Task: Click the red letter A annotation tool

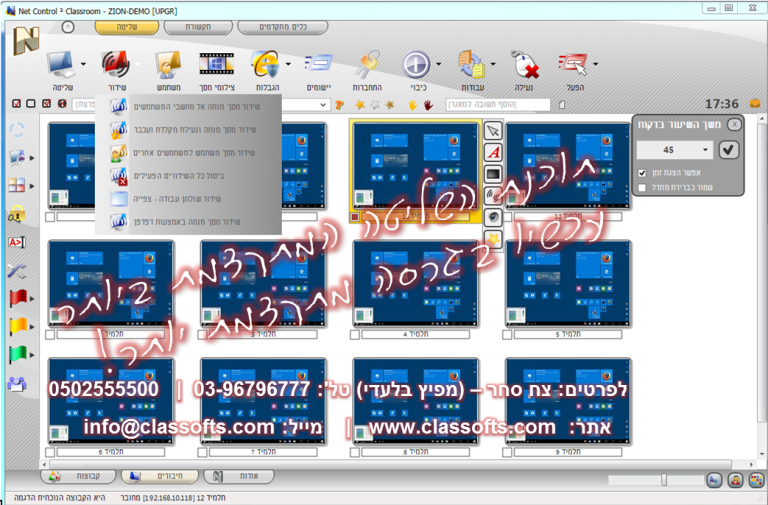Action: (494, 152)
